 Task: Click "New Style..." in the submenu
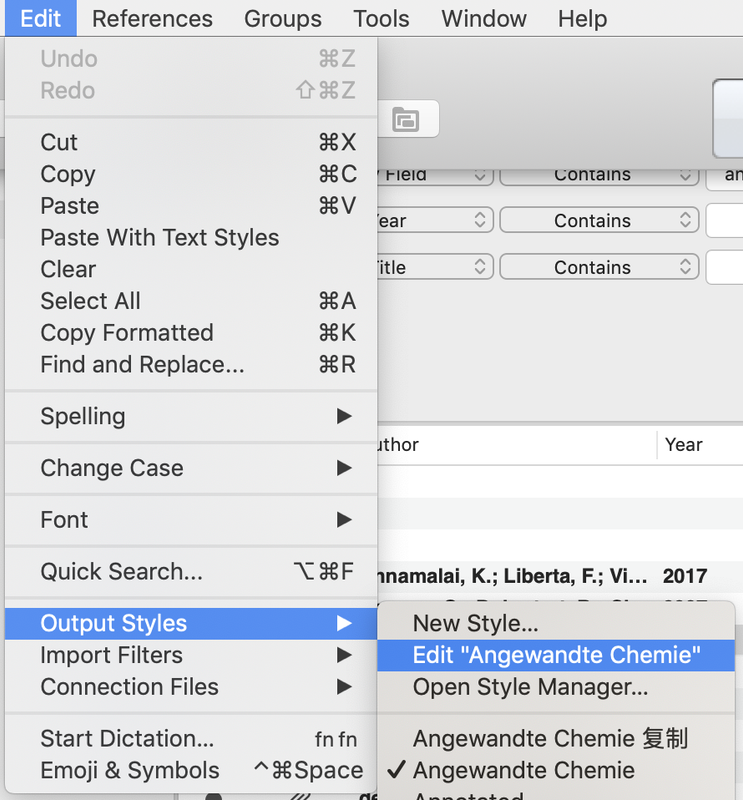[x=475, y=623]
